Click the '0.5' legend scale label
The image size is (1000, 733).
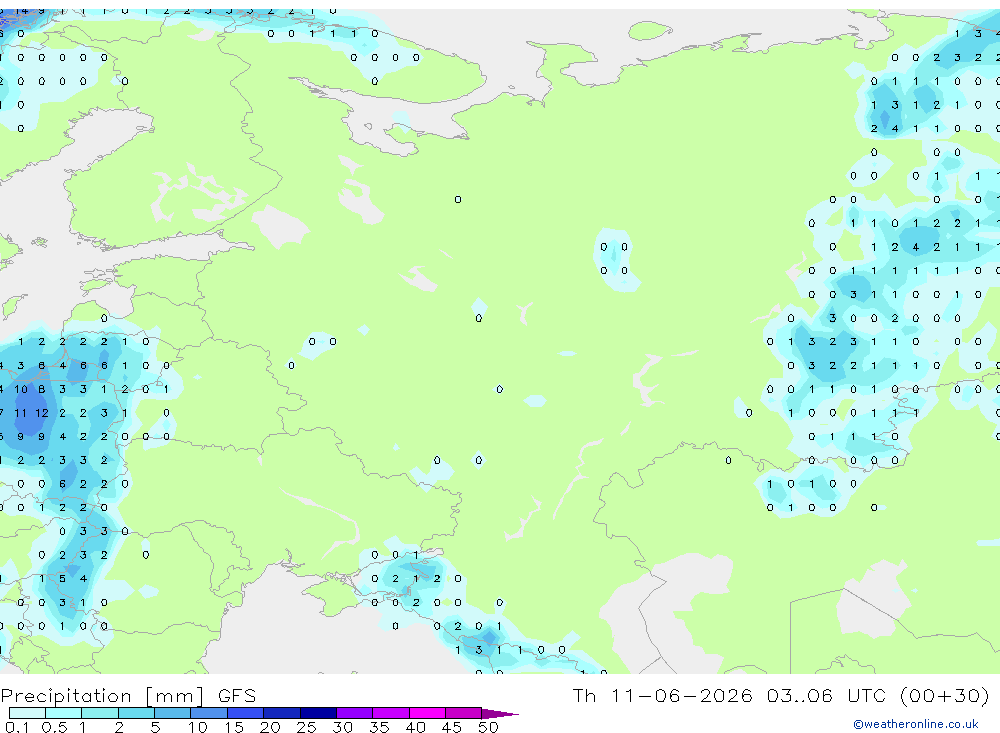[54, 727]
